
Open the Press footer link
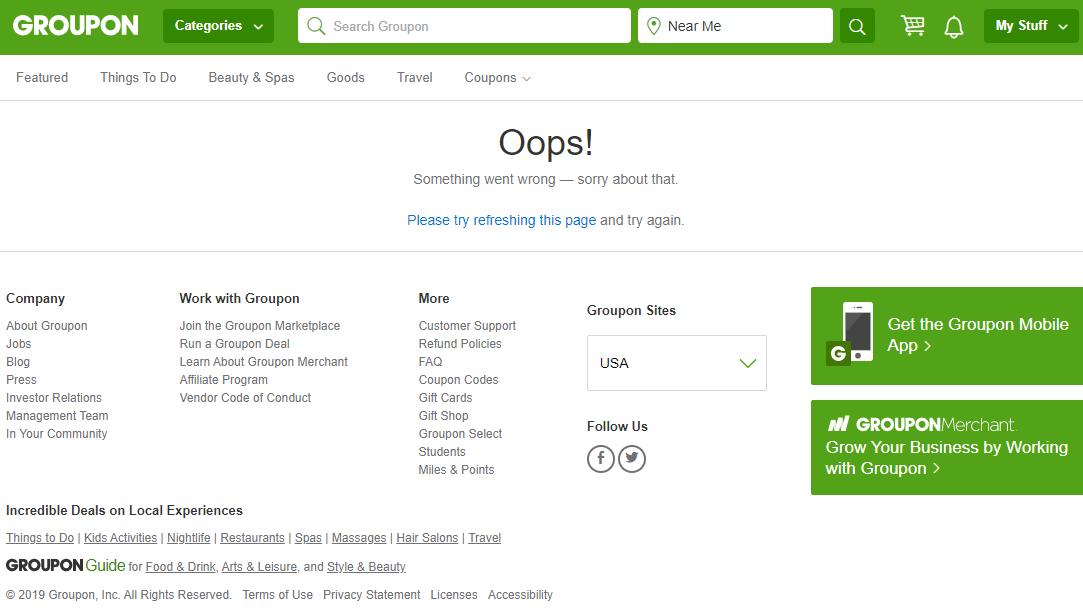click(21, 380)
